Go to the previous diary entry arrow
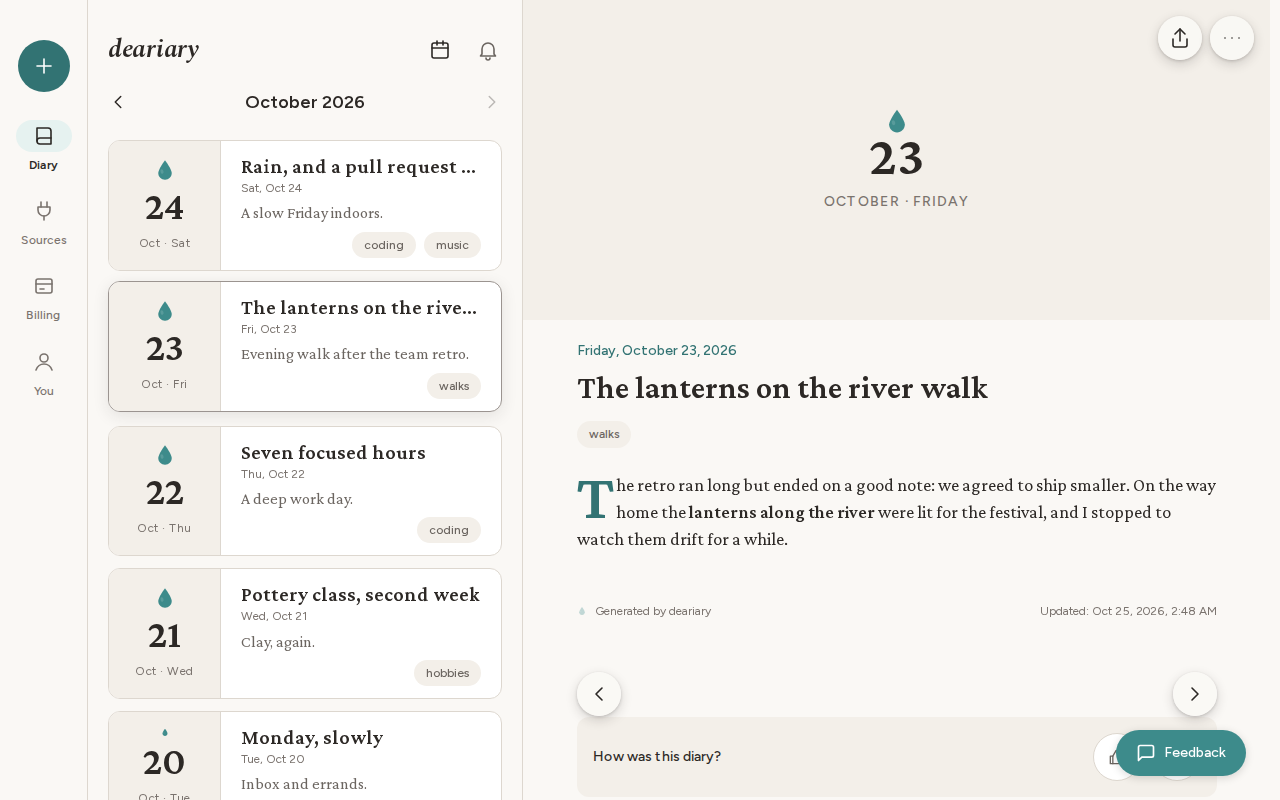This screenshot has width=1280, height=800. [x=599, y=694]
